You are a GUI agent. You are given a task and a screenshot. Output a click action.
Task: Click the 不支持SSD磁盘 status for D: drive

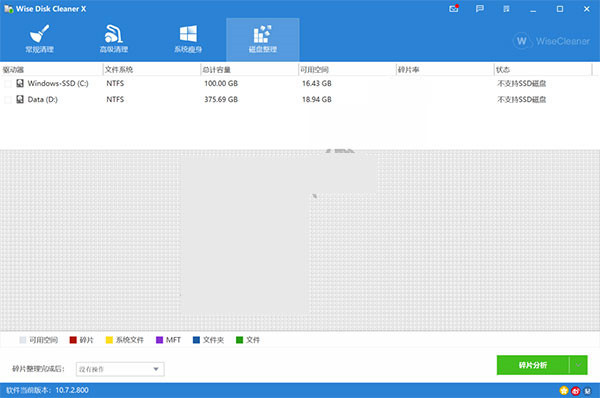522,100
